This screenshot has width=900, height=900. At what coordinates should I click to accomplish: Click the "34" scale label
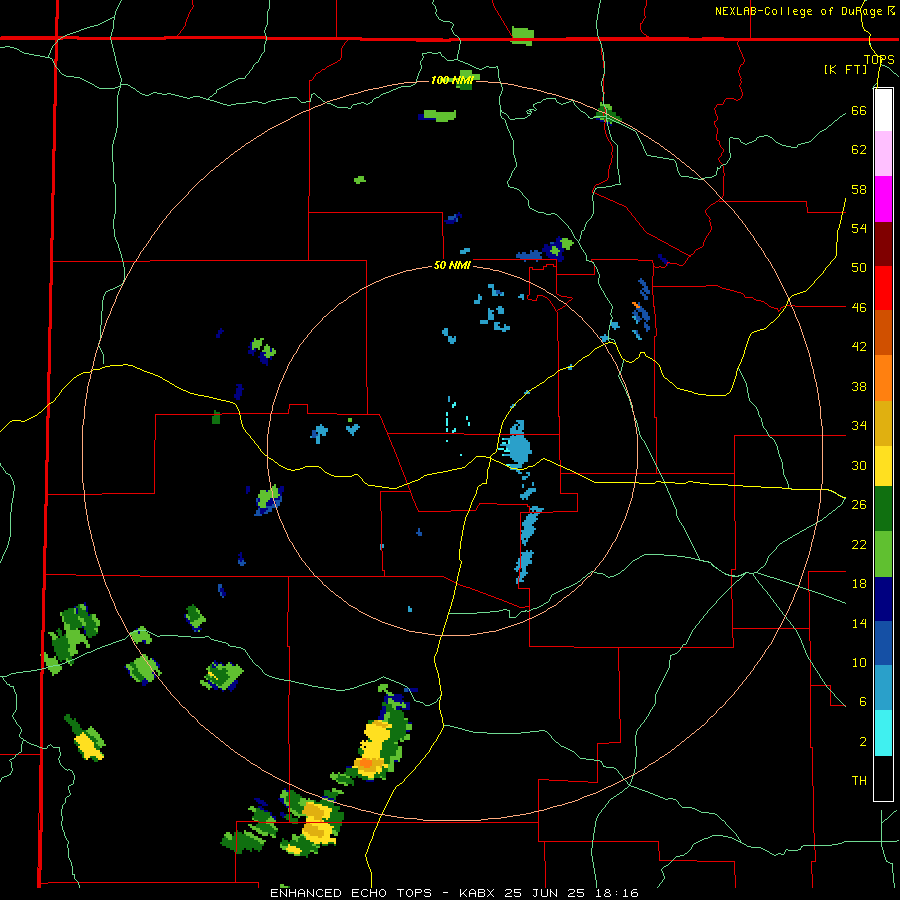pos(859,425)
